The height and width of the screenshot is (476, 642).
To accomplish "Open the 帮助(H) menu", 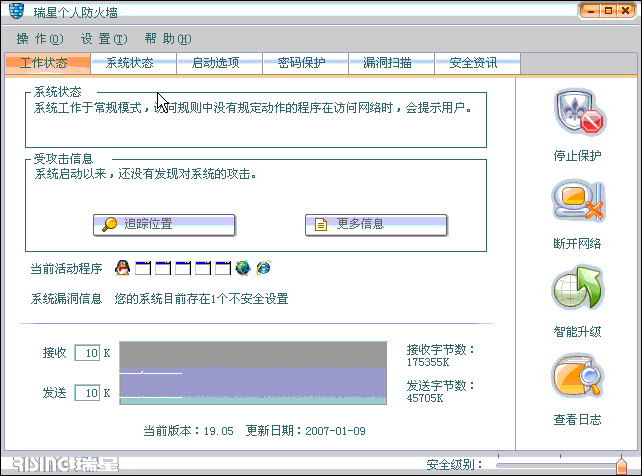I will click(x=168, y=39).
